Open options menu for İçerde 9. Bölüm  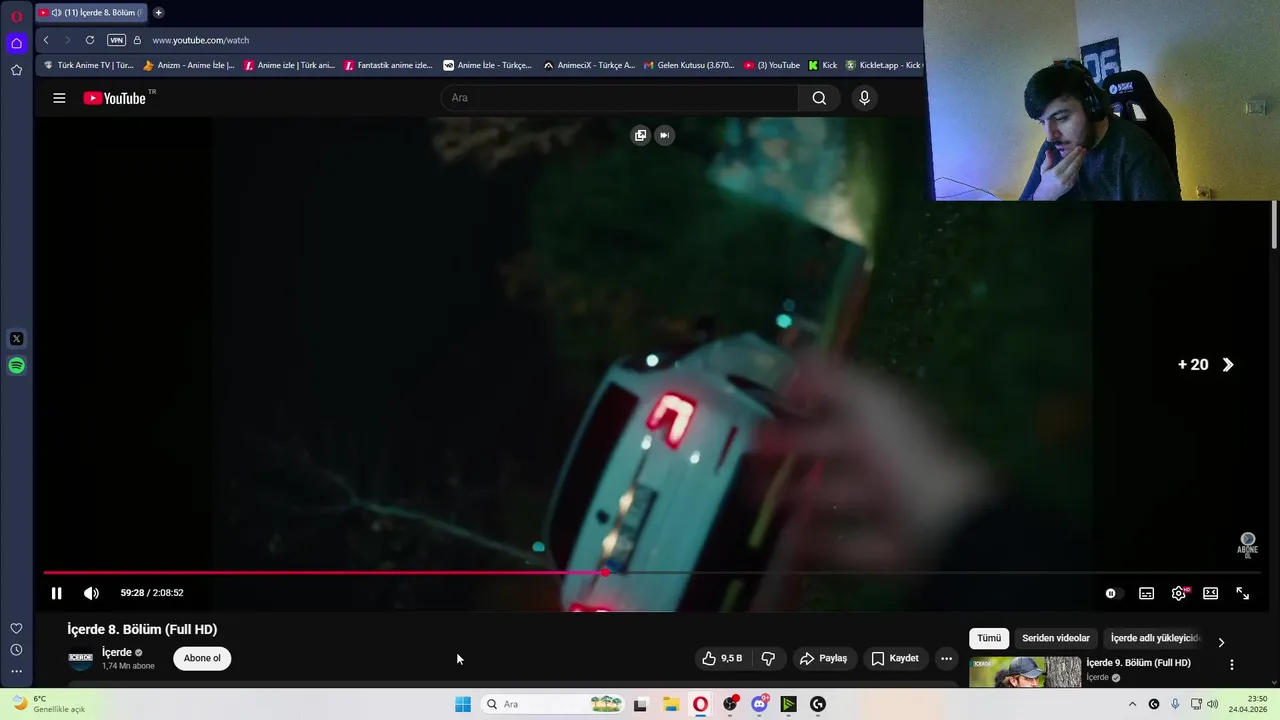point(1232,664)
